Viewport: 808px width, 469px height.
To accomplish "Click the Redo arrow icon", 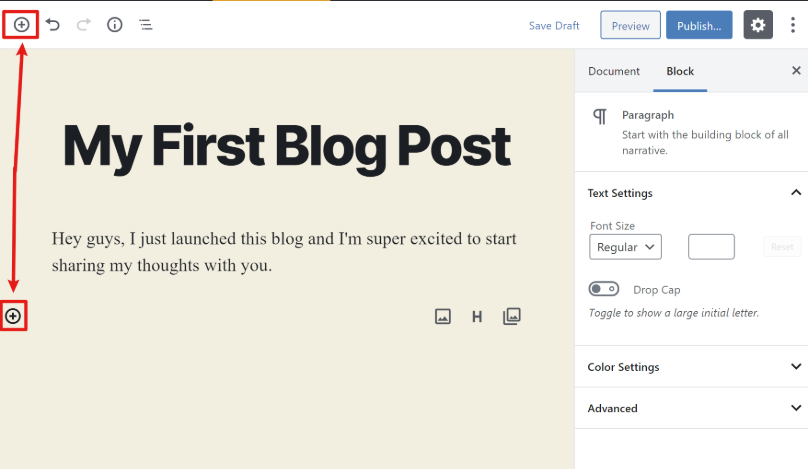I will (83, 25).
